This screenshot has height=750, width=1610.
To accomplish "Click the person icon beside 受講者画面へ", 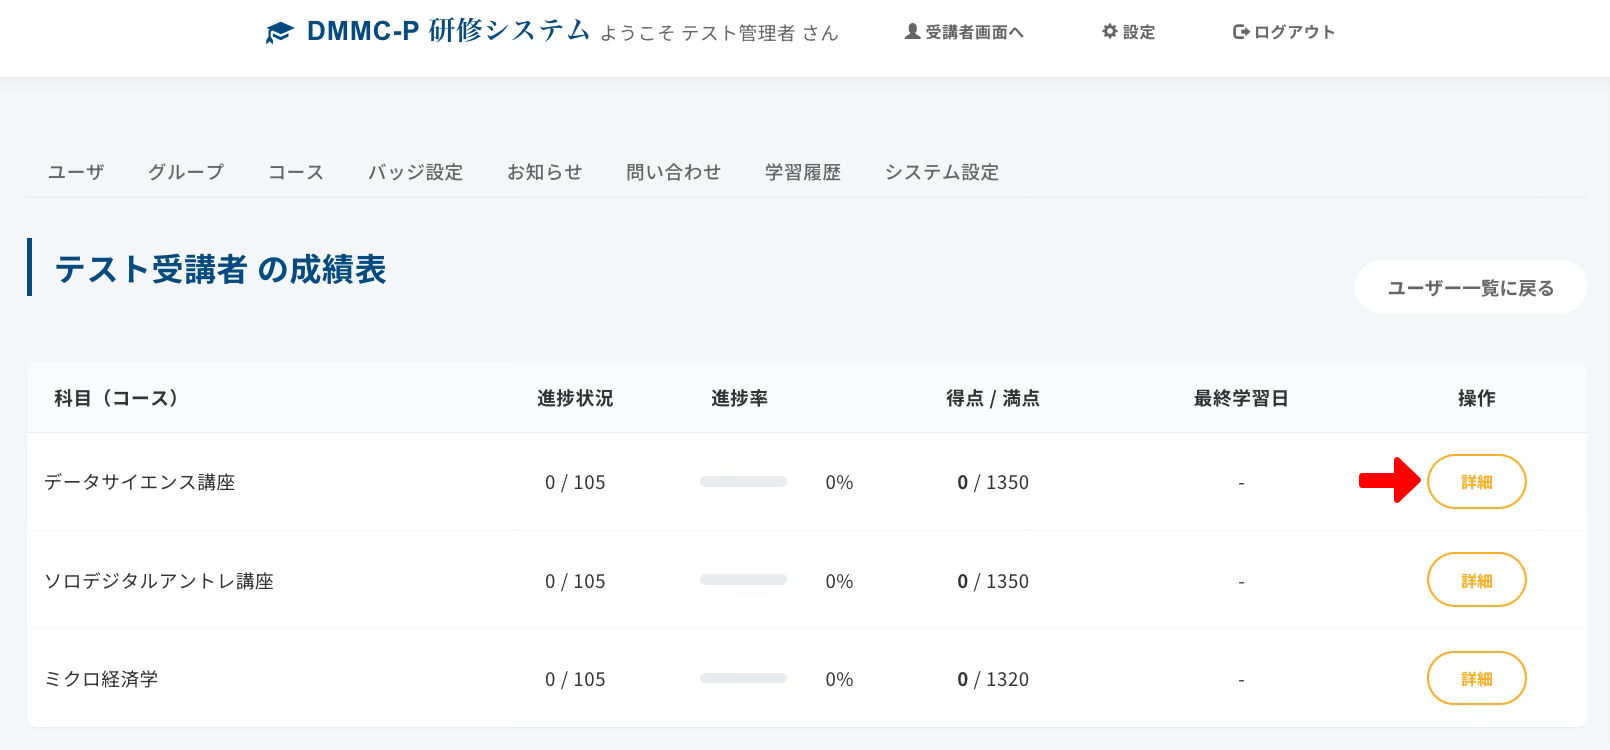I will coord(912,32).
